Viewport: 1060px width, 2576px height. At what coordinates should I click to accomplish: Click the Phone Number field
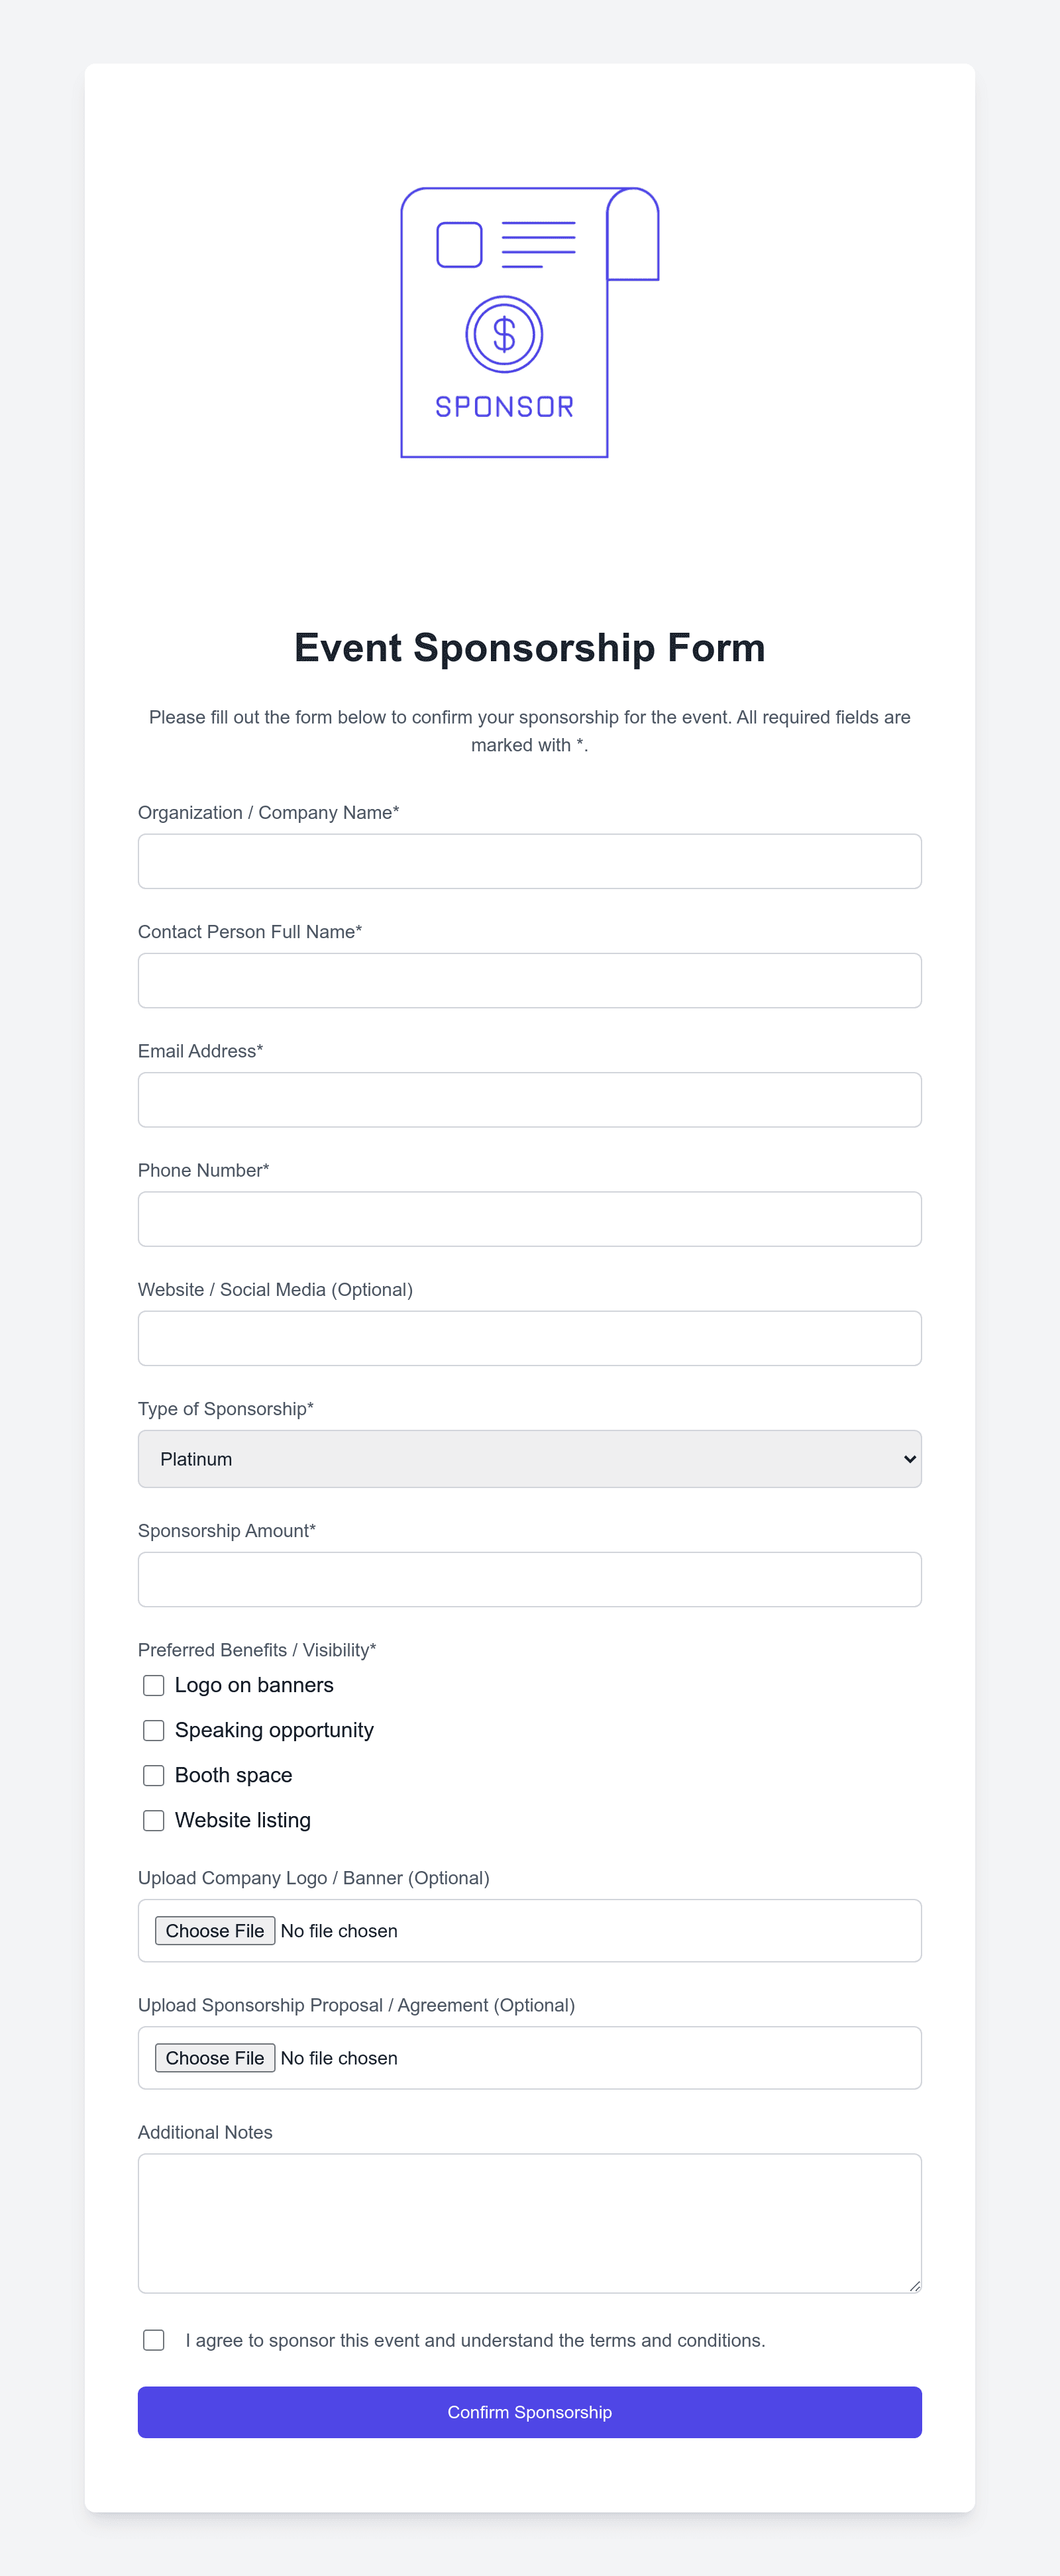(x=529, y=1218)
